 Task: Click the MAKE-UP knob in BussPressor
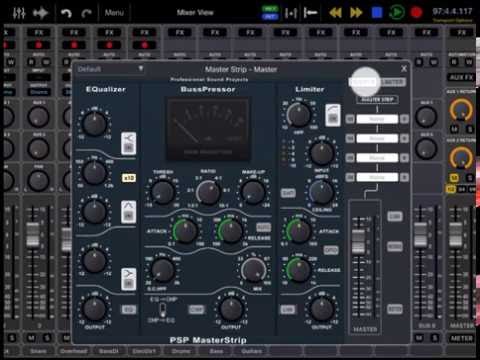[253, 192]
